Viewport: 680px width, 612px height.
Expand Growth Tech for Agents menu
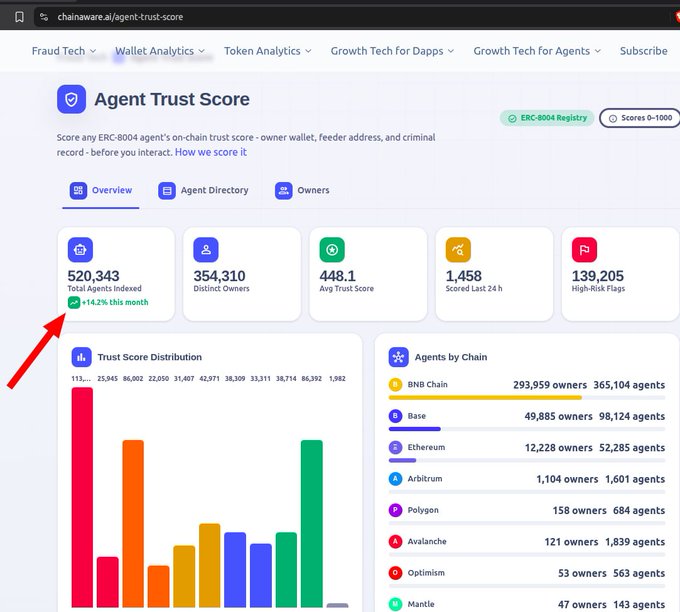pos(537,51)
